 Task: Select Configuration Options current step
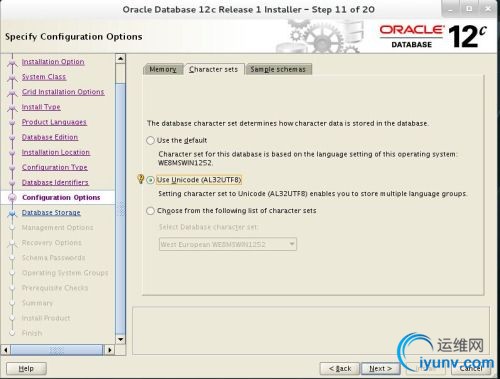pyautogui.click(x=61, y=197)
